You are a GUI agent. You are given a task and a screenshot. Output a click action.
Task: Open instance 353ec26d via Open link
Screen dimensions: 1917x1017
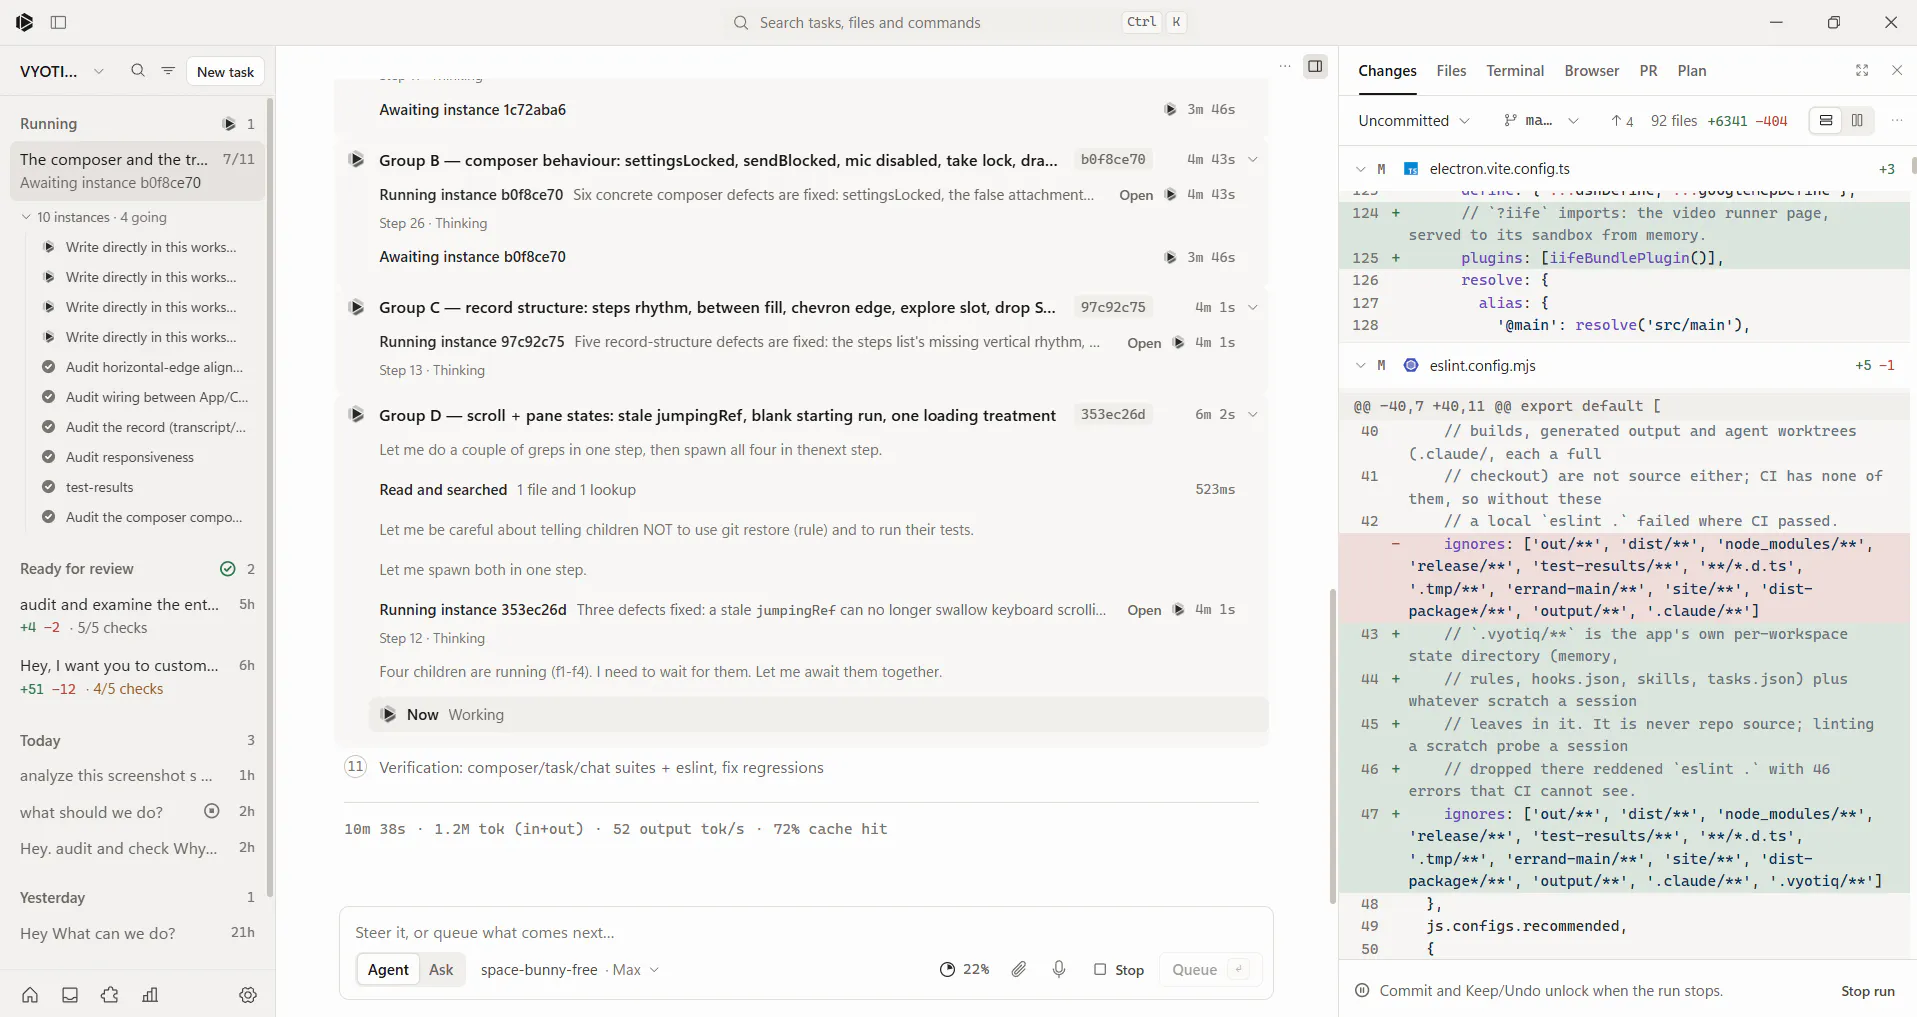(x=1144, y=610)
